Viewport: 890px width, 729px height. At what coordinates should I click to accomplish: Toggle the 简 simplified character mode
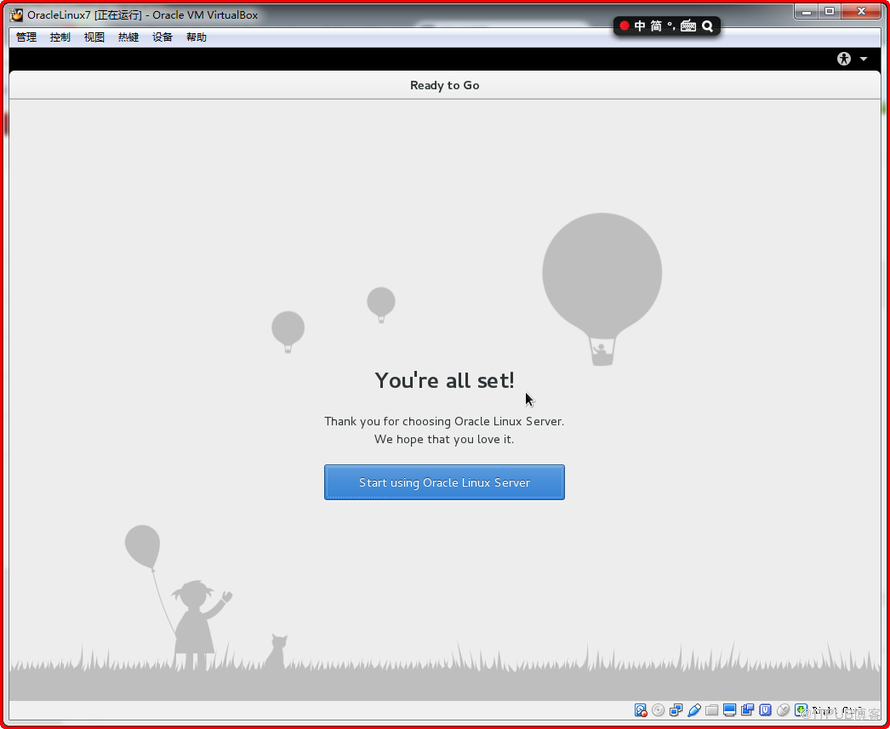656,26
